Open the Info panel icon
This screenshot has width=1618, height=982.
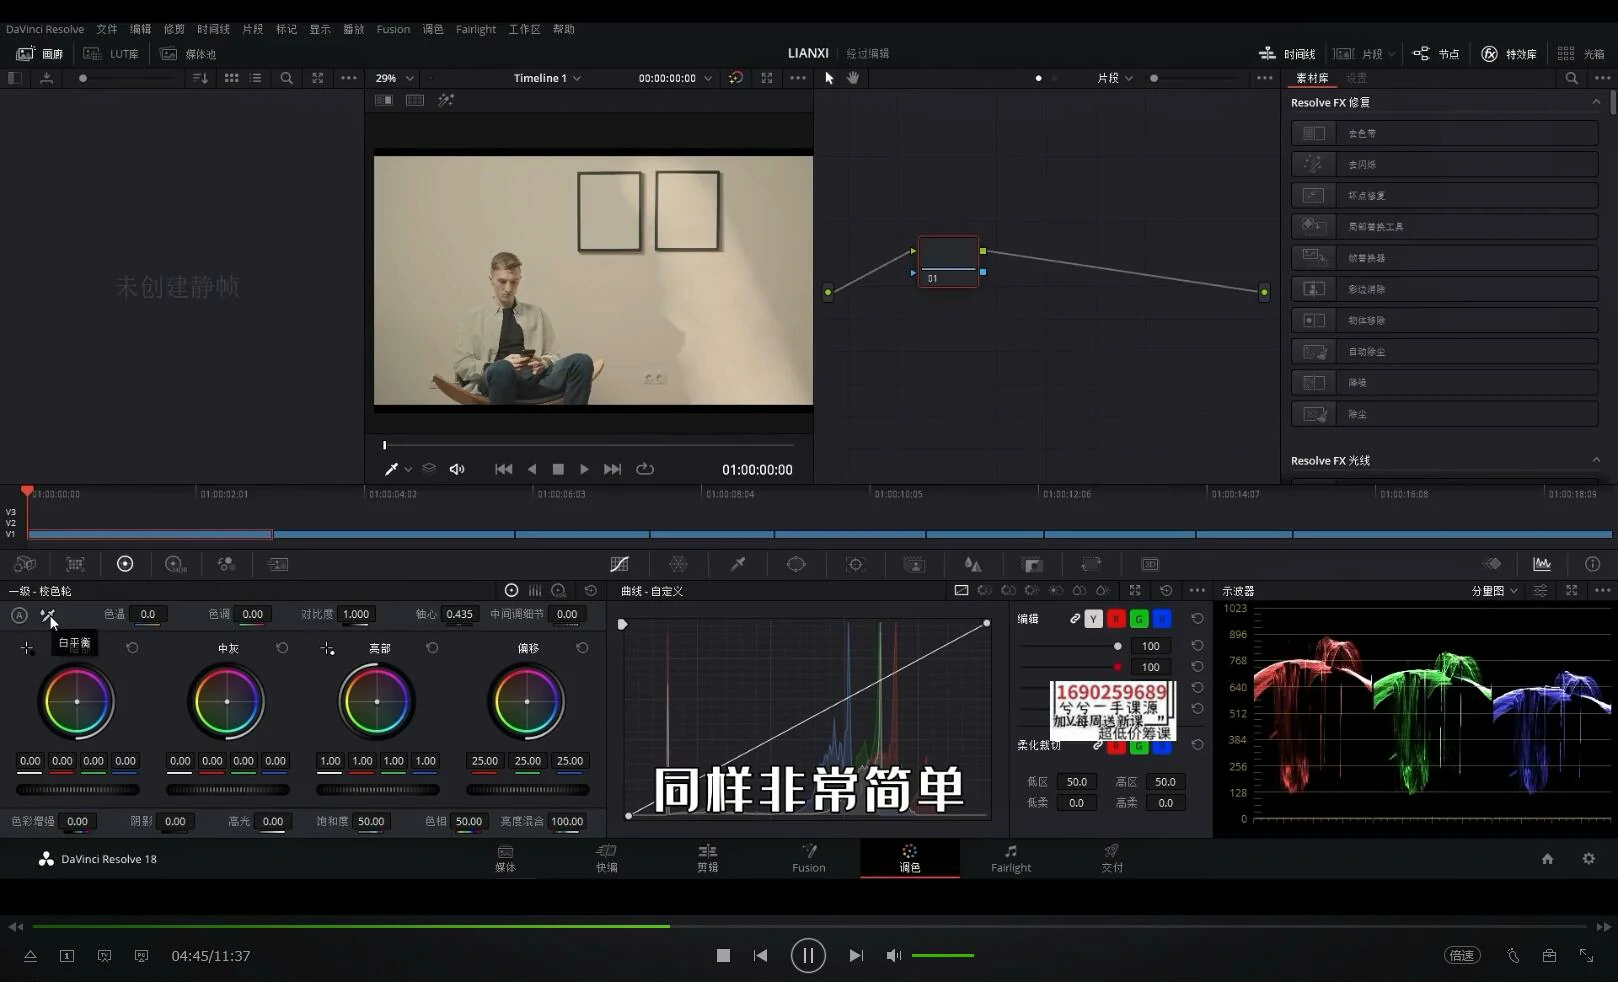click(x=1592, y=564)
